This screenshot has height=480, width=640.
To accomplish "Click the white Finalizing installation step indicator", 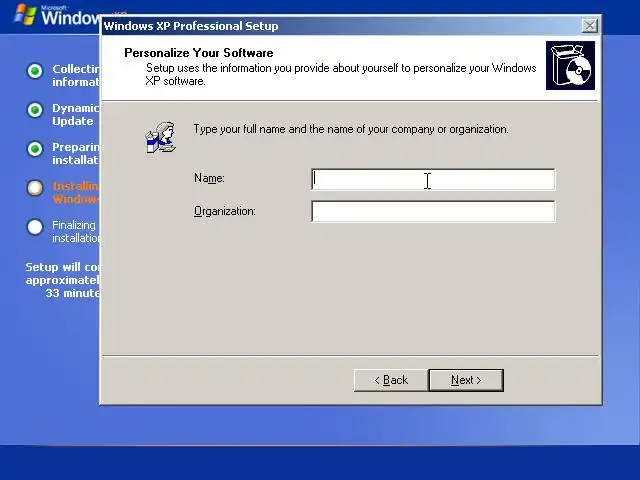I will tap(35, 227).
